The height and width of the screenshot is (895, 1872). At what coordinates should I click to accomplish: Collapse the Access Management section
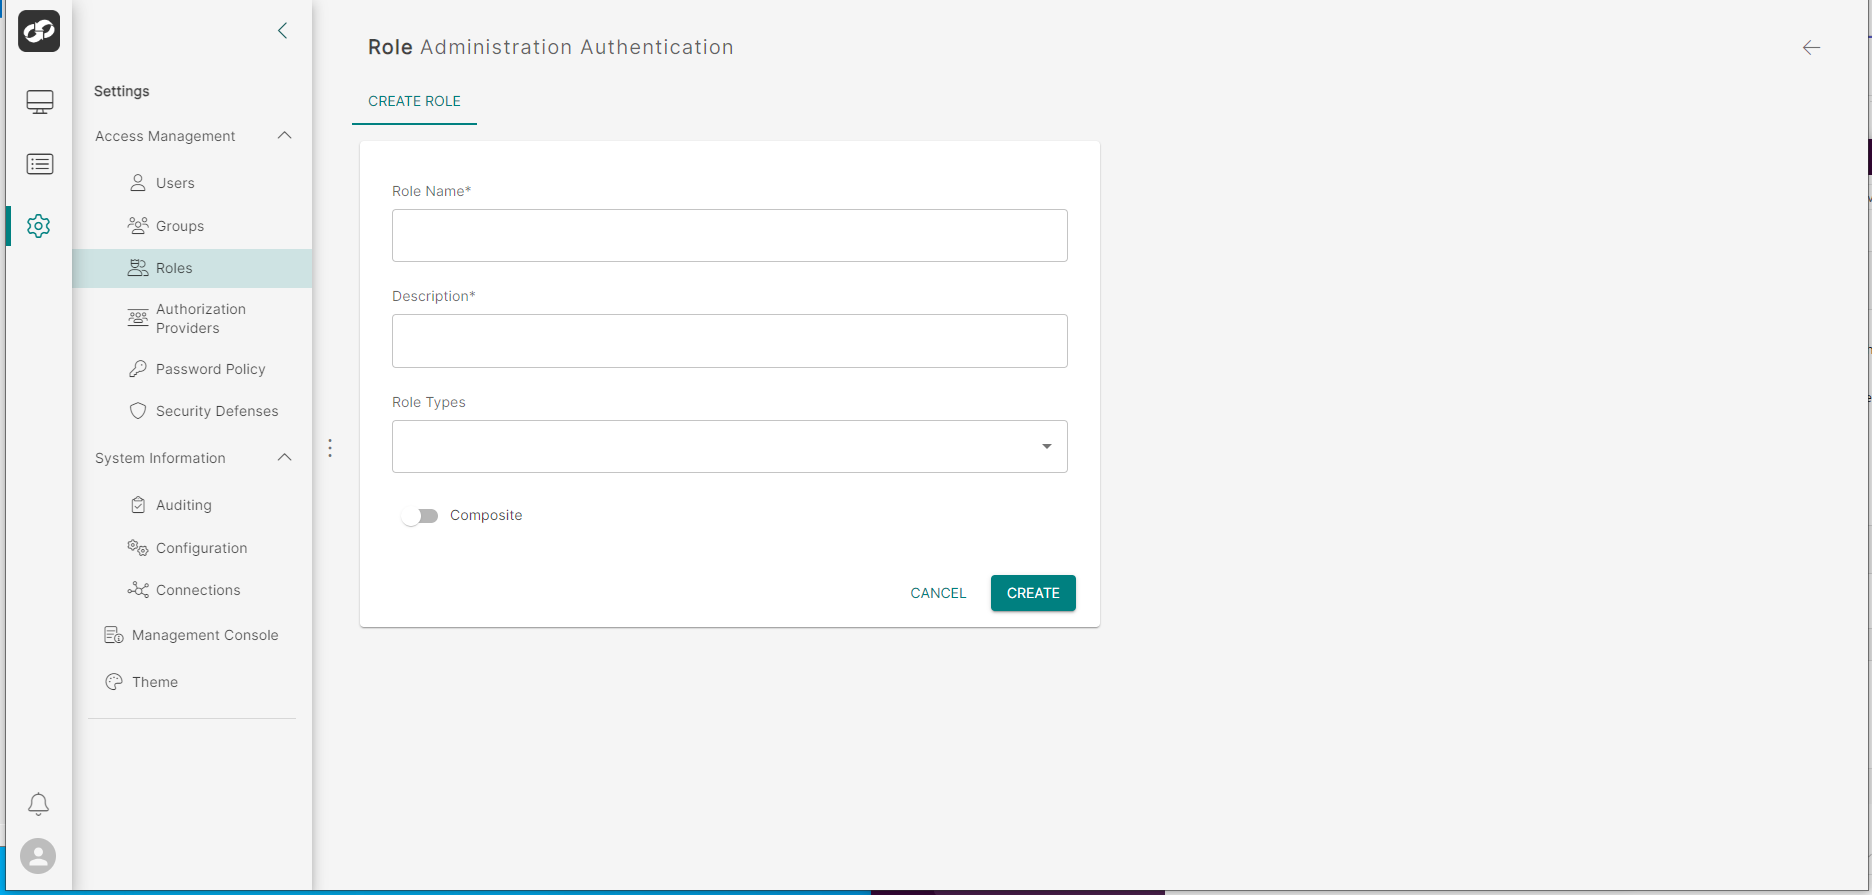coord(284,135)
